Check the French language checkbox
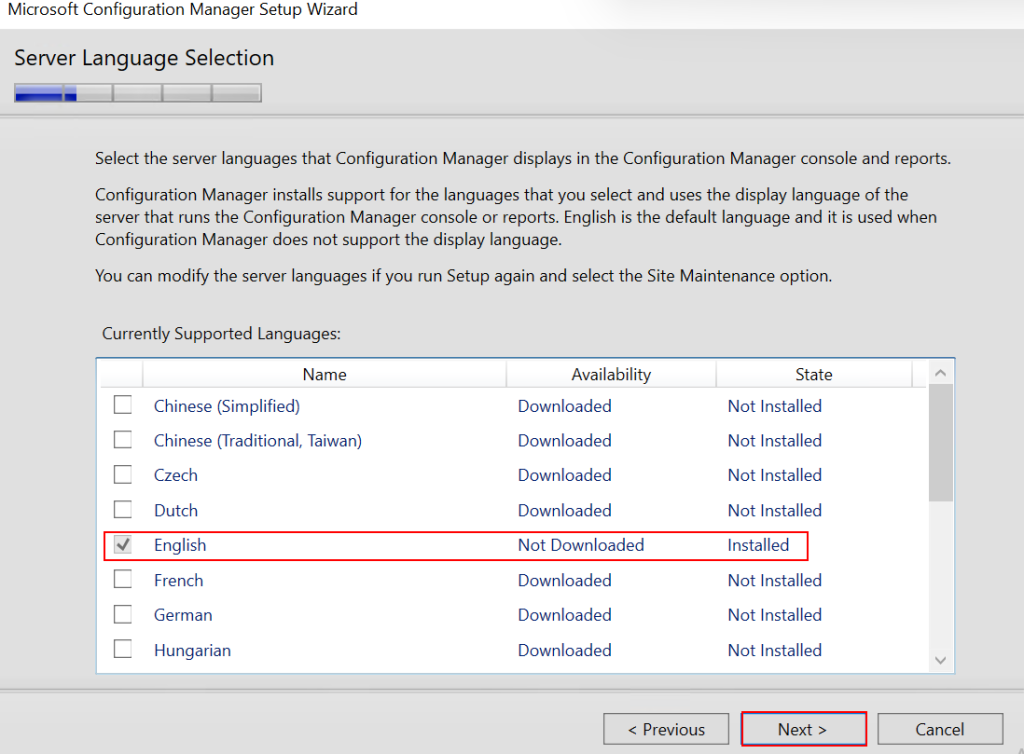 pos(122,580)
